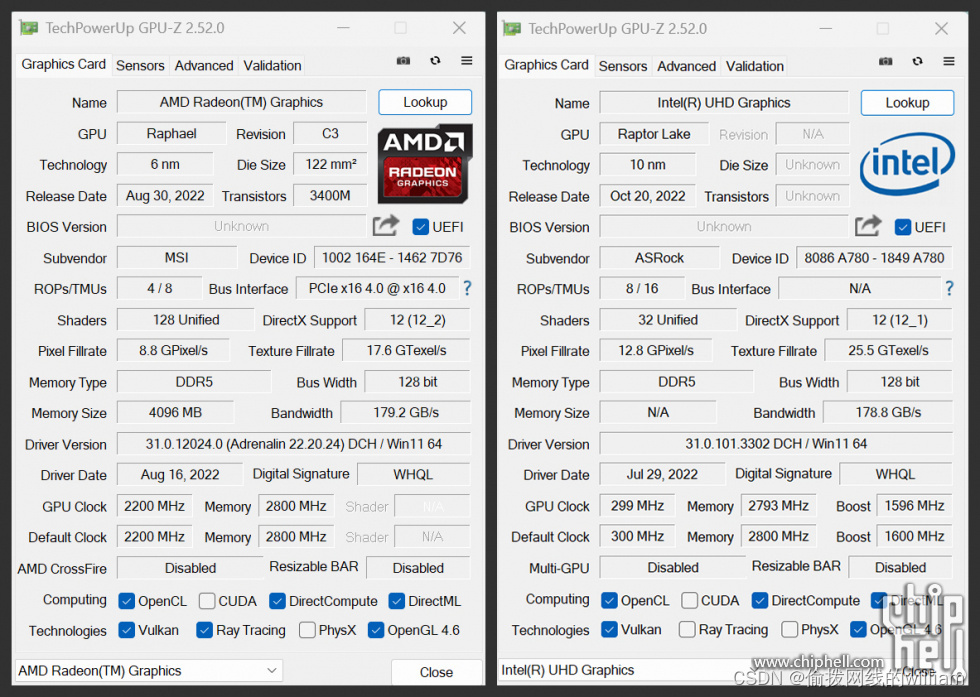Screen dimensions: 980x697
Task: Toggle Ray Tracing checkbox in AMD window
Action: pos(204,630)
